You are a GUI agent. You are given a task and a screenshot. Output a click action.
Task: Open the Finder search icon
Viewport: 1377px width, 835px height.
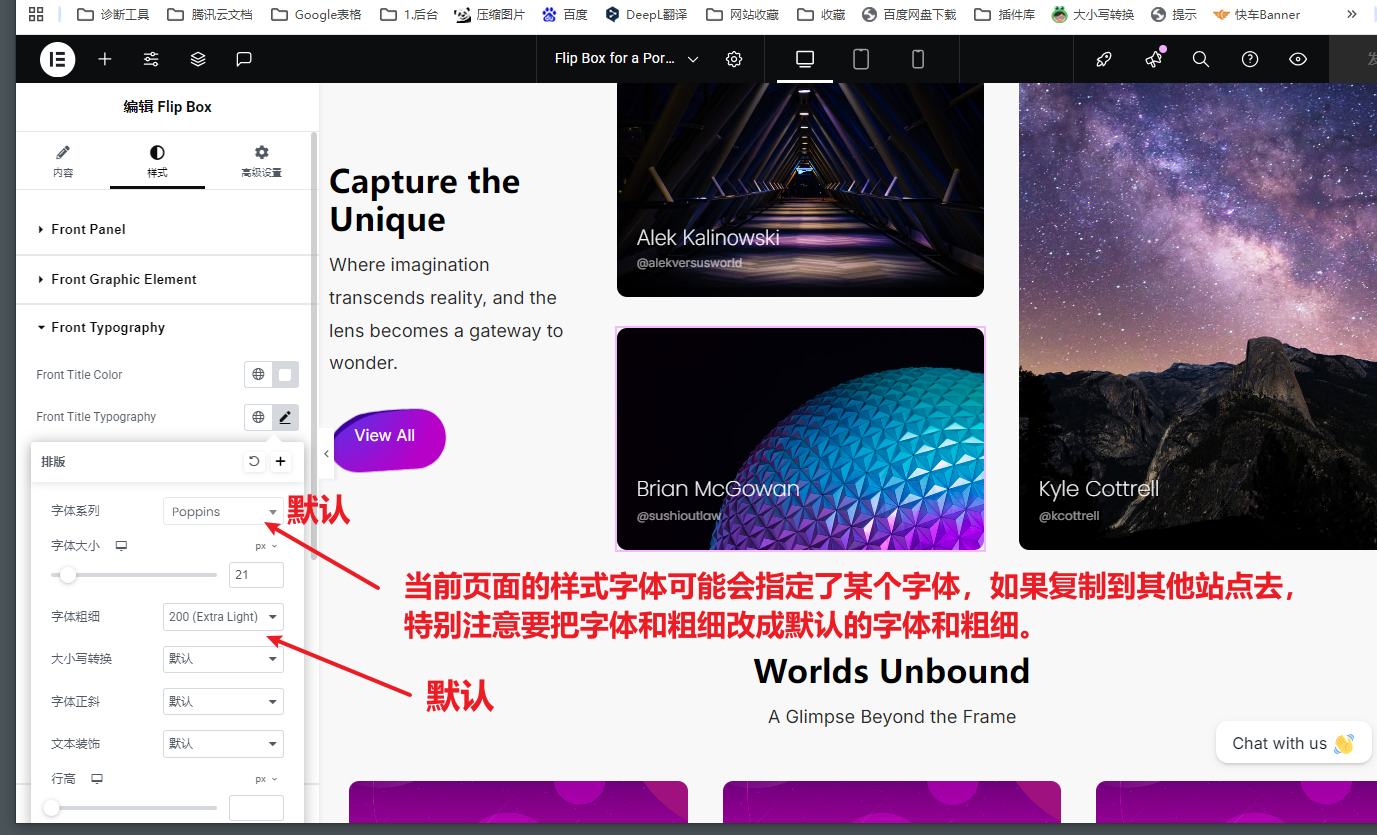[1201, 60]
